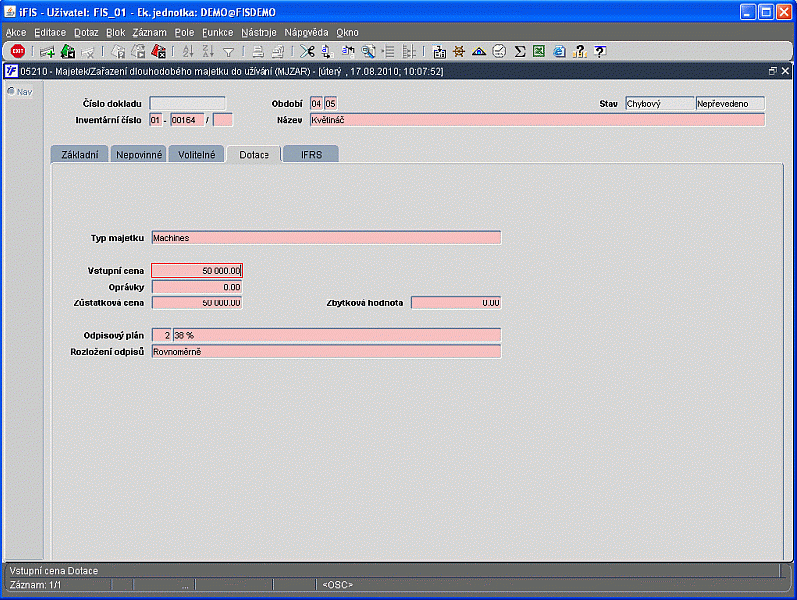The image size is (797, 600).
Task: Switch to the Nepovinné tab
Action: tap(139, 155)
